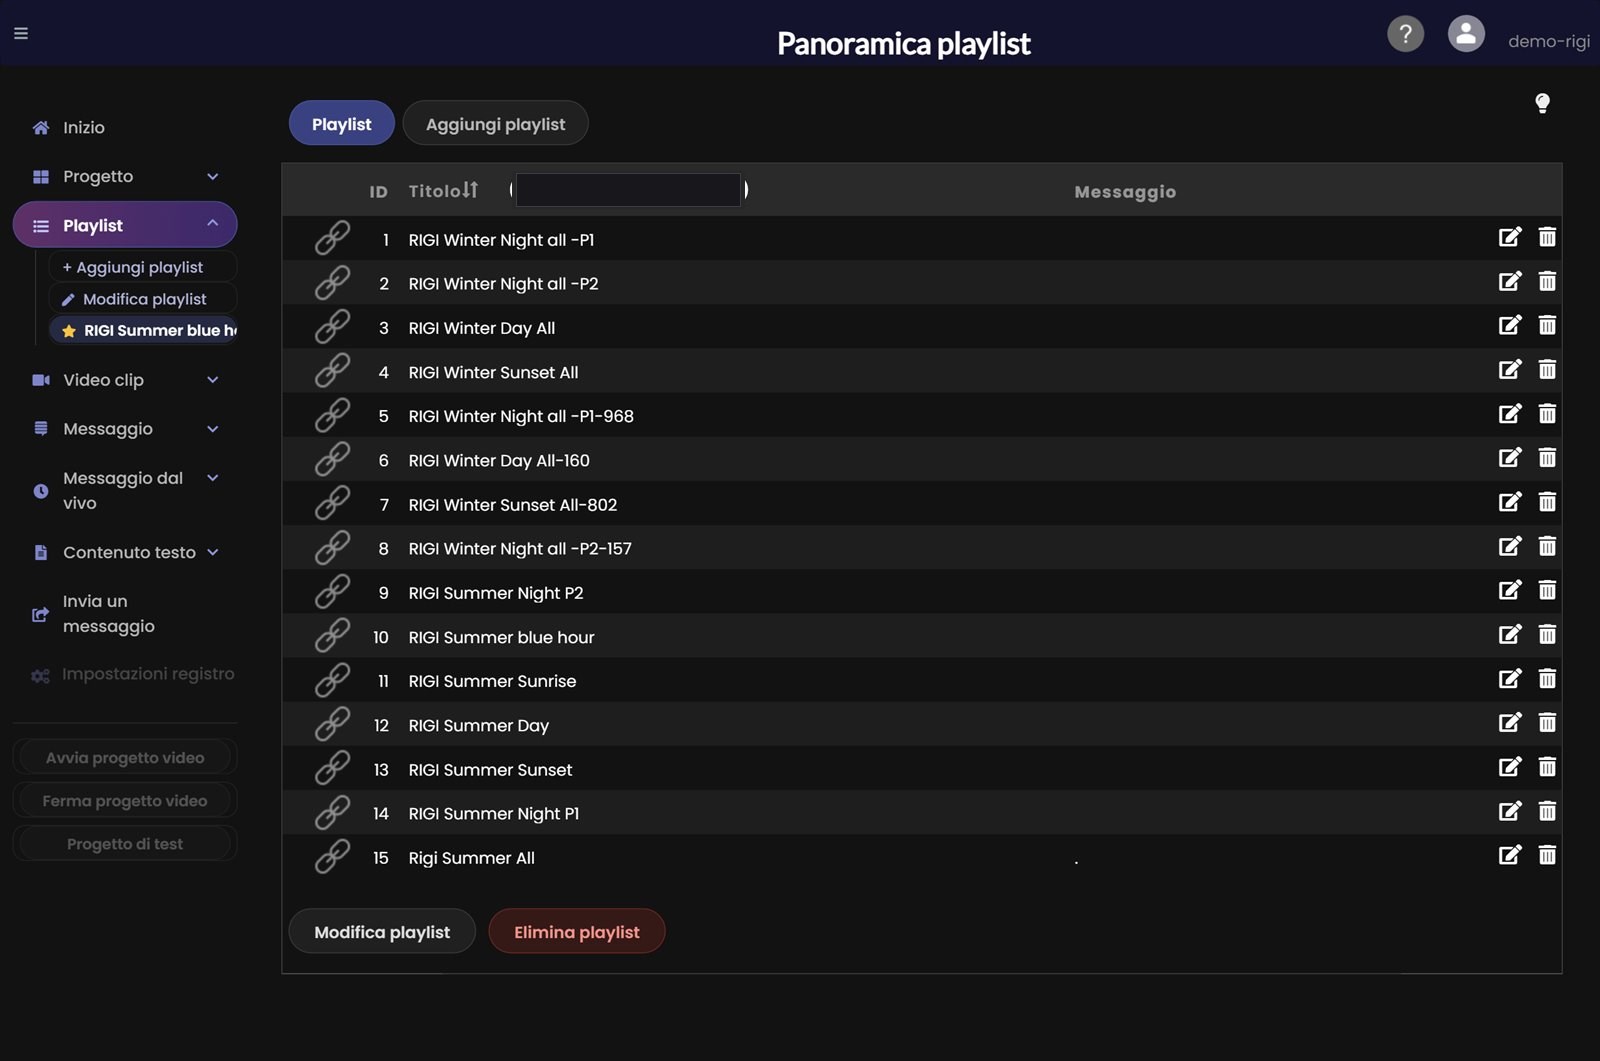Open the help question mark icon
1600x1061 pixels.
point(1405,34)
